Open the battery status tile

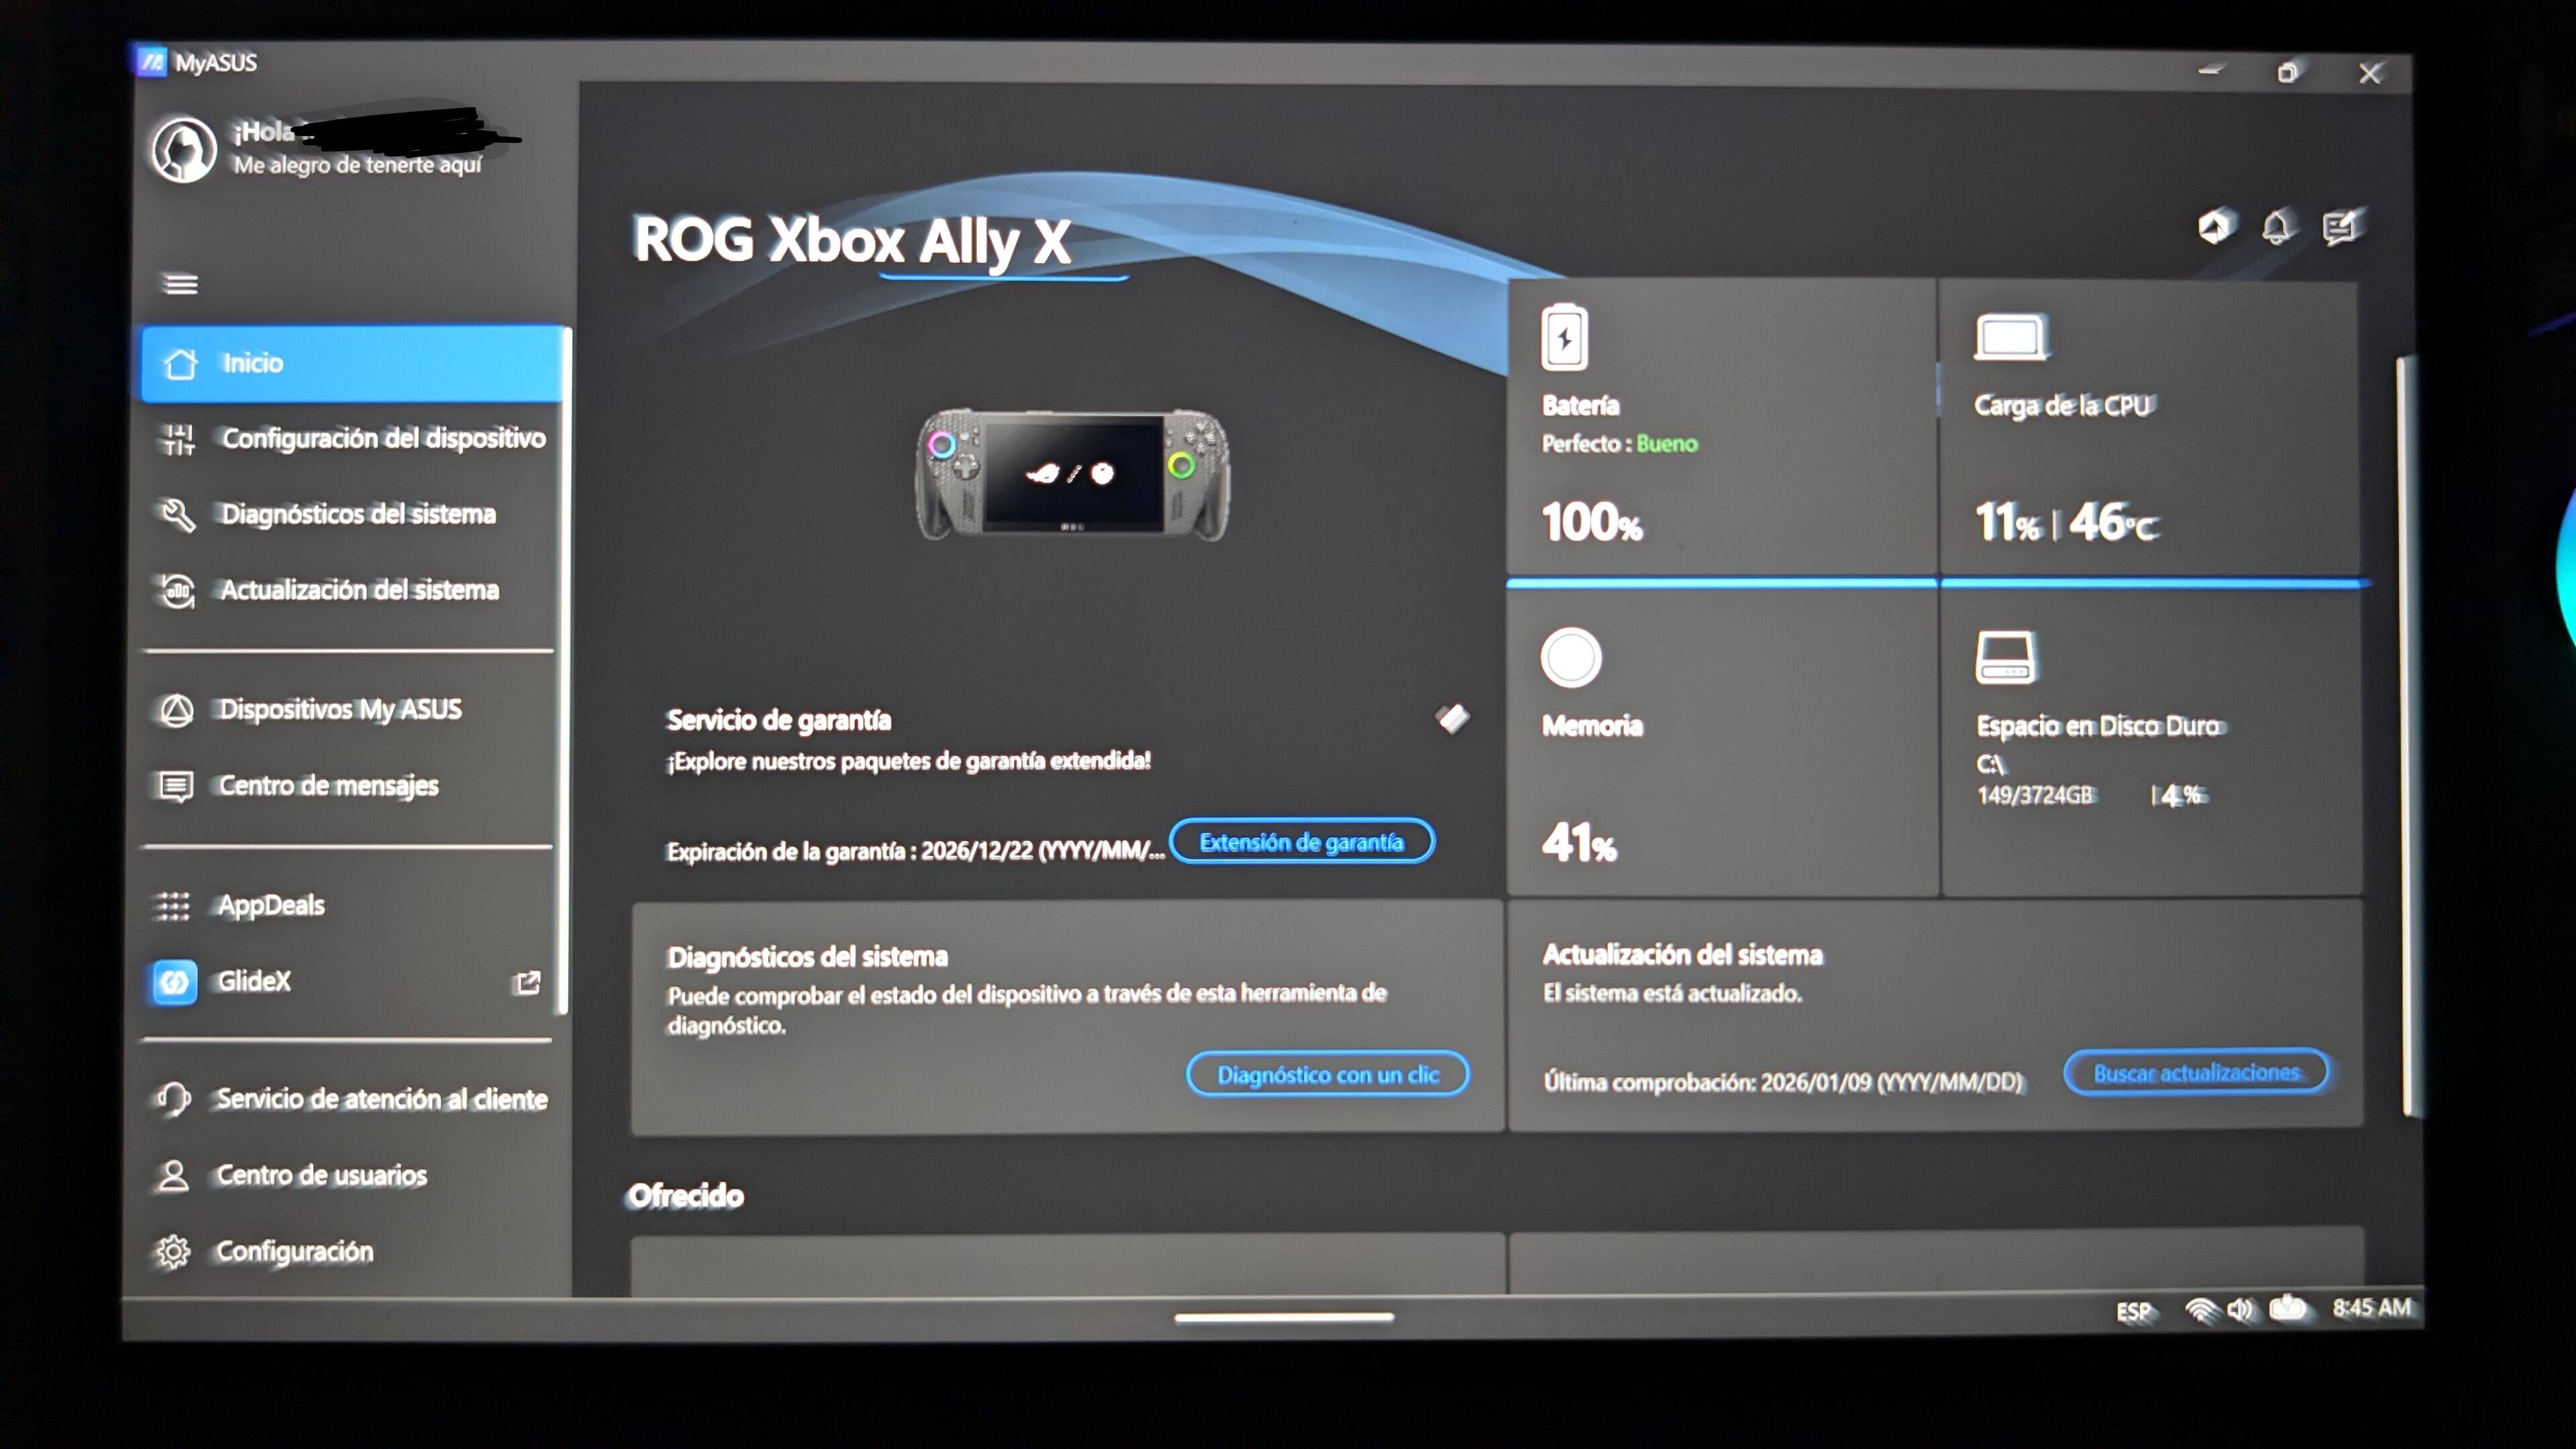pyautogui.click(x=1720, y=430)
